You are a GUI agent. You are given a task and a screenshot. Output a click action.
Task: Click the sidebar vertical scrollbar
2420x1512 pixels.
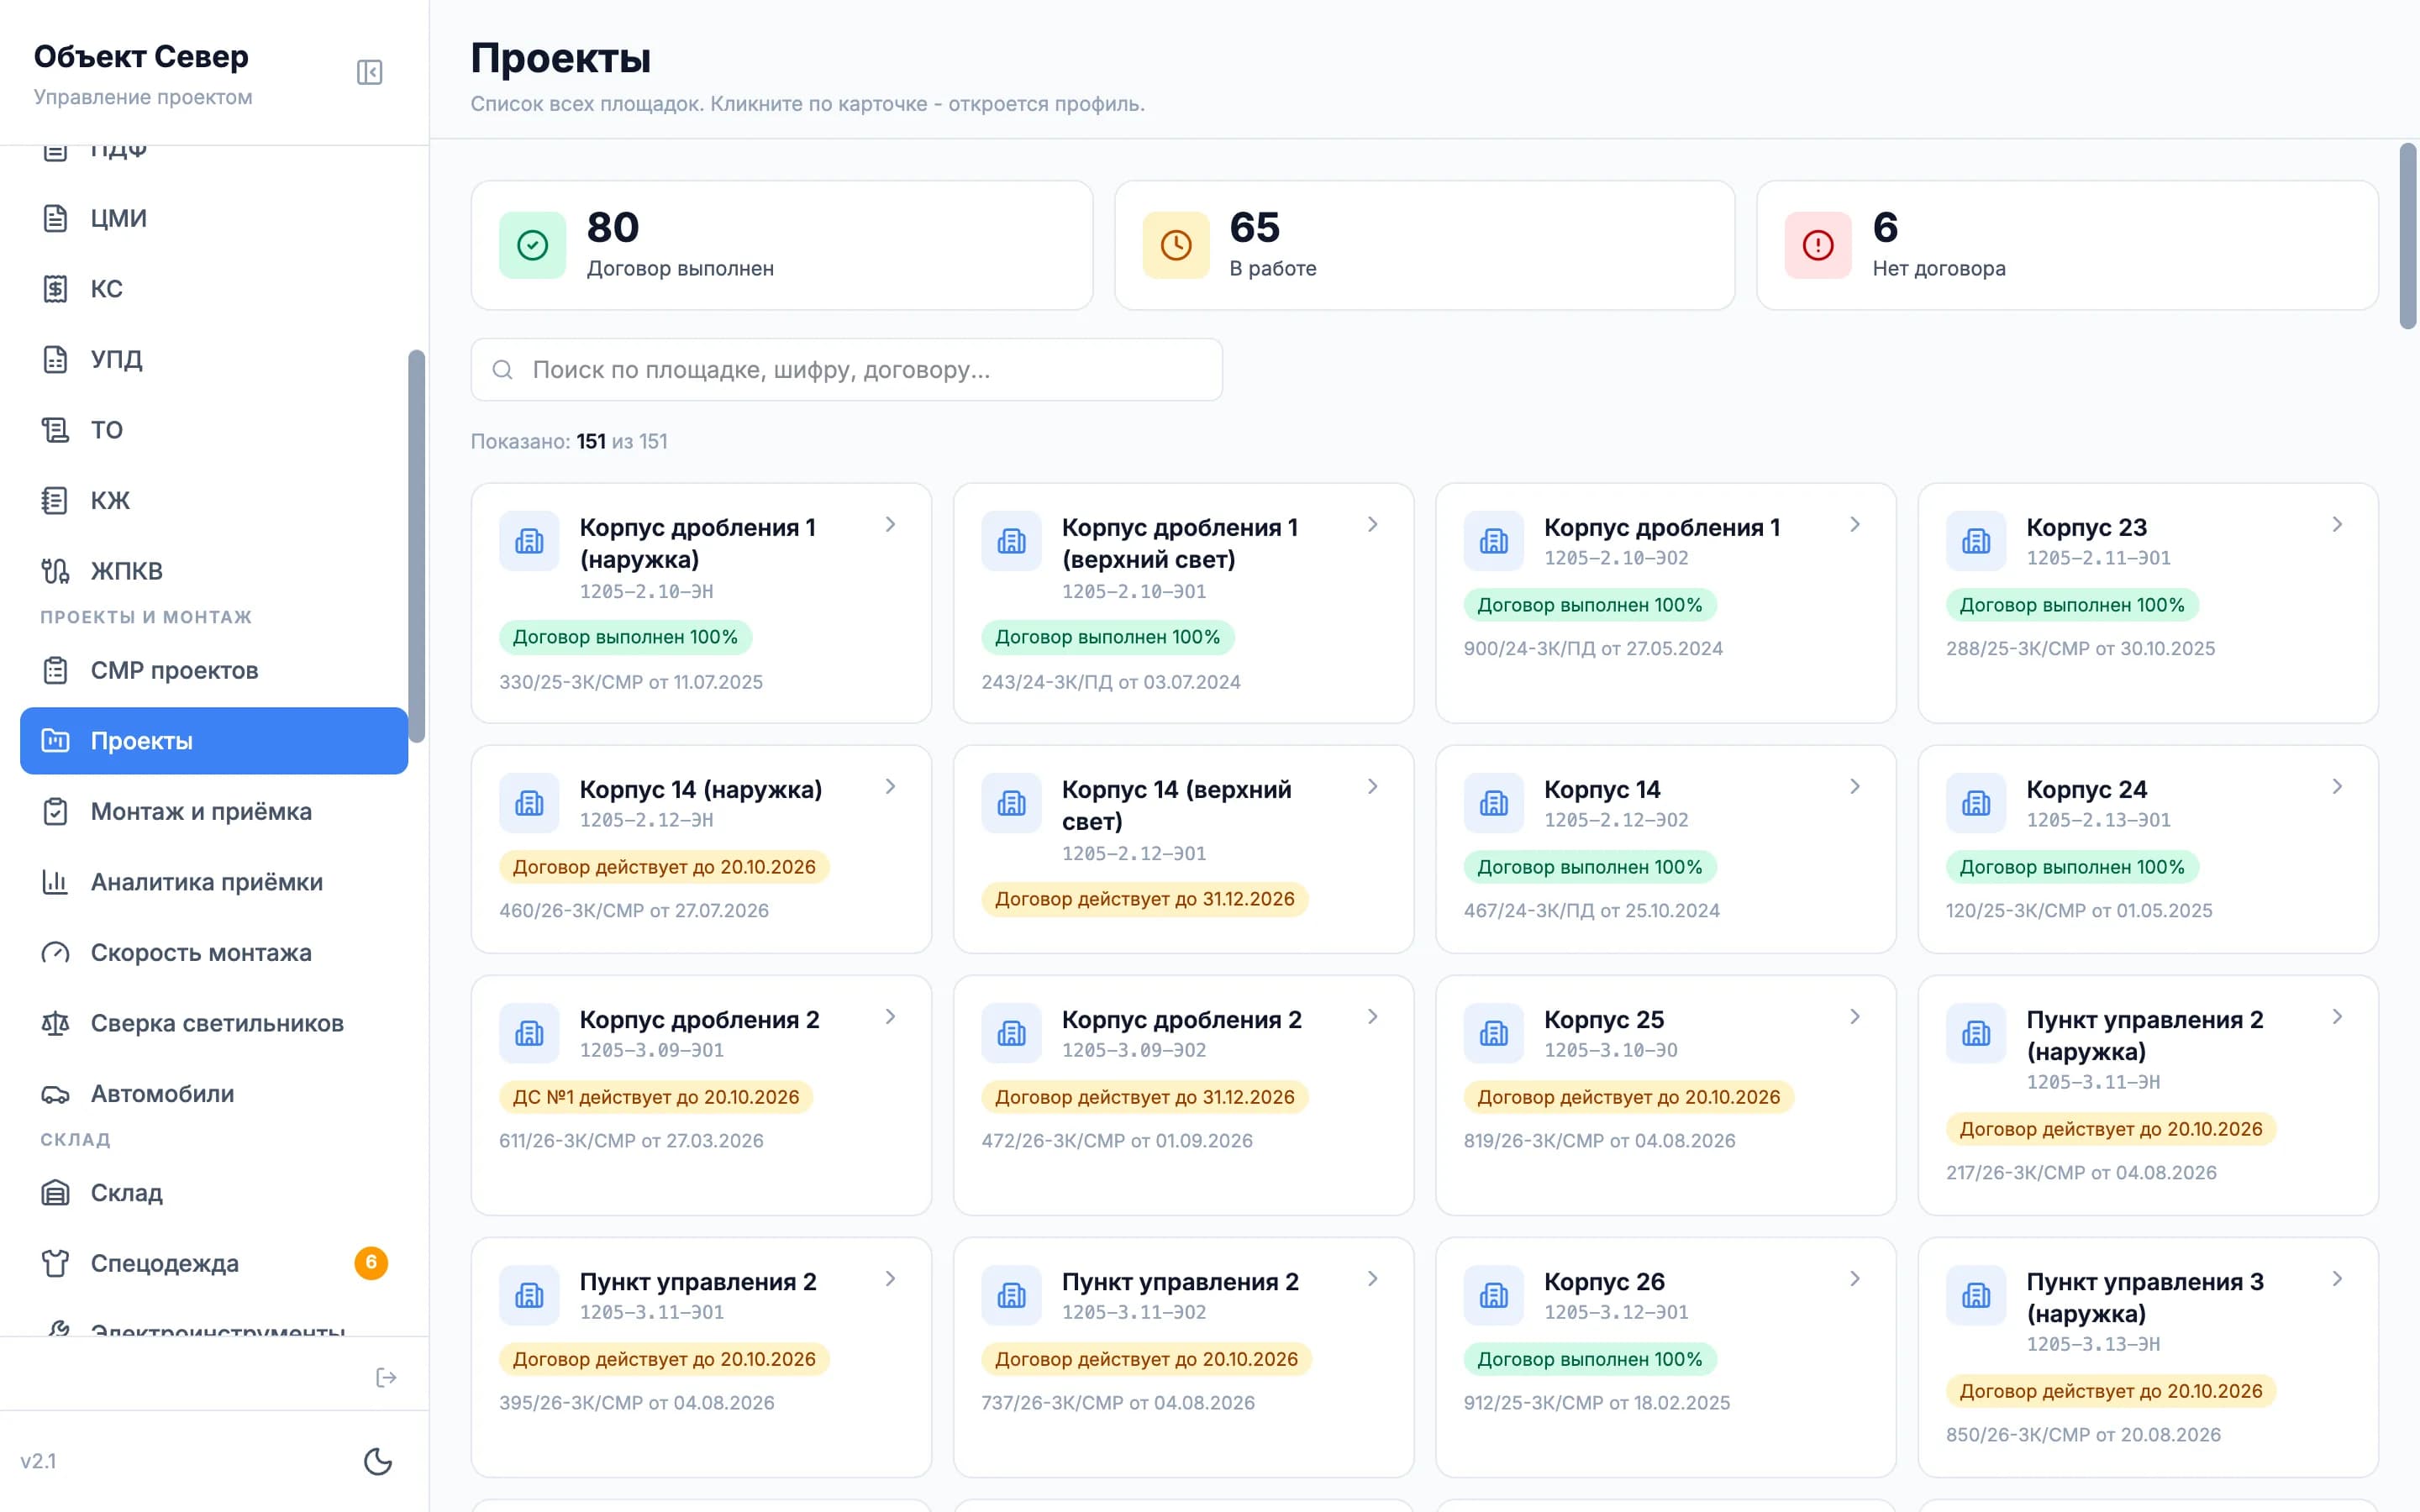[416, 546]
